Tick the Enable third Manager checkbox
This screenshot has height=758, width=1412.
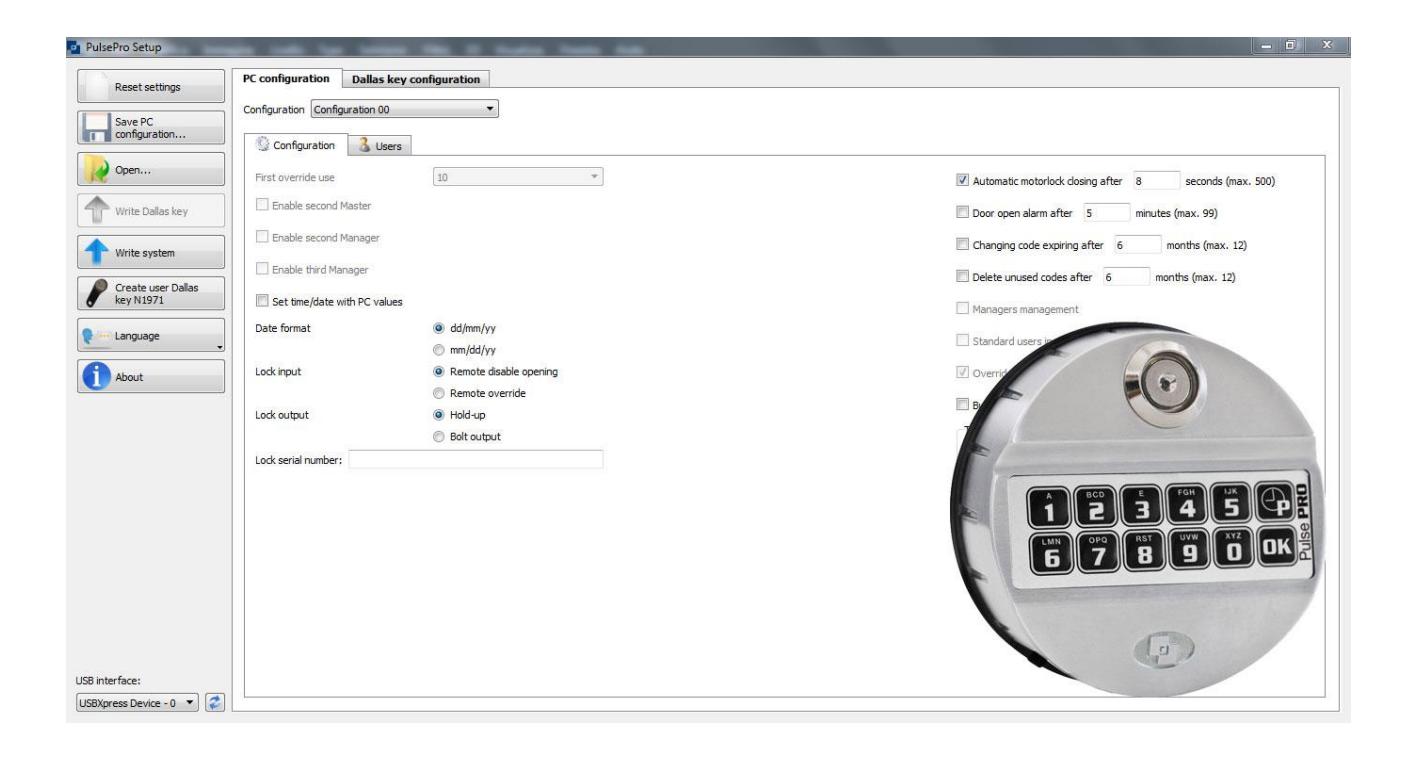[x=264, y=268]
